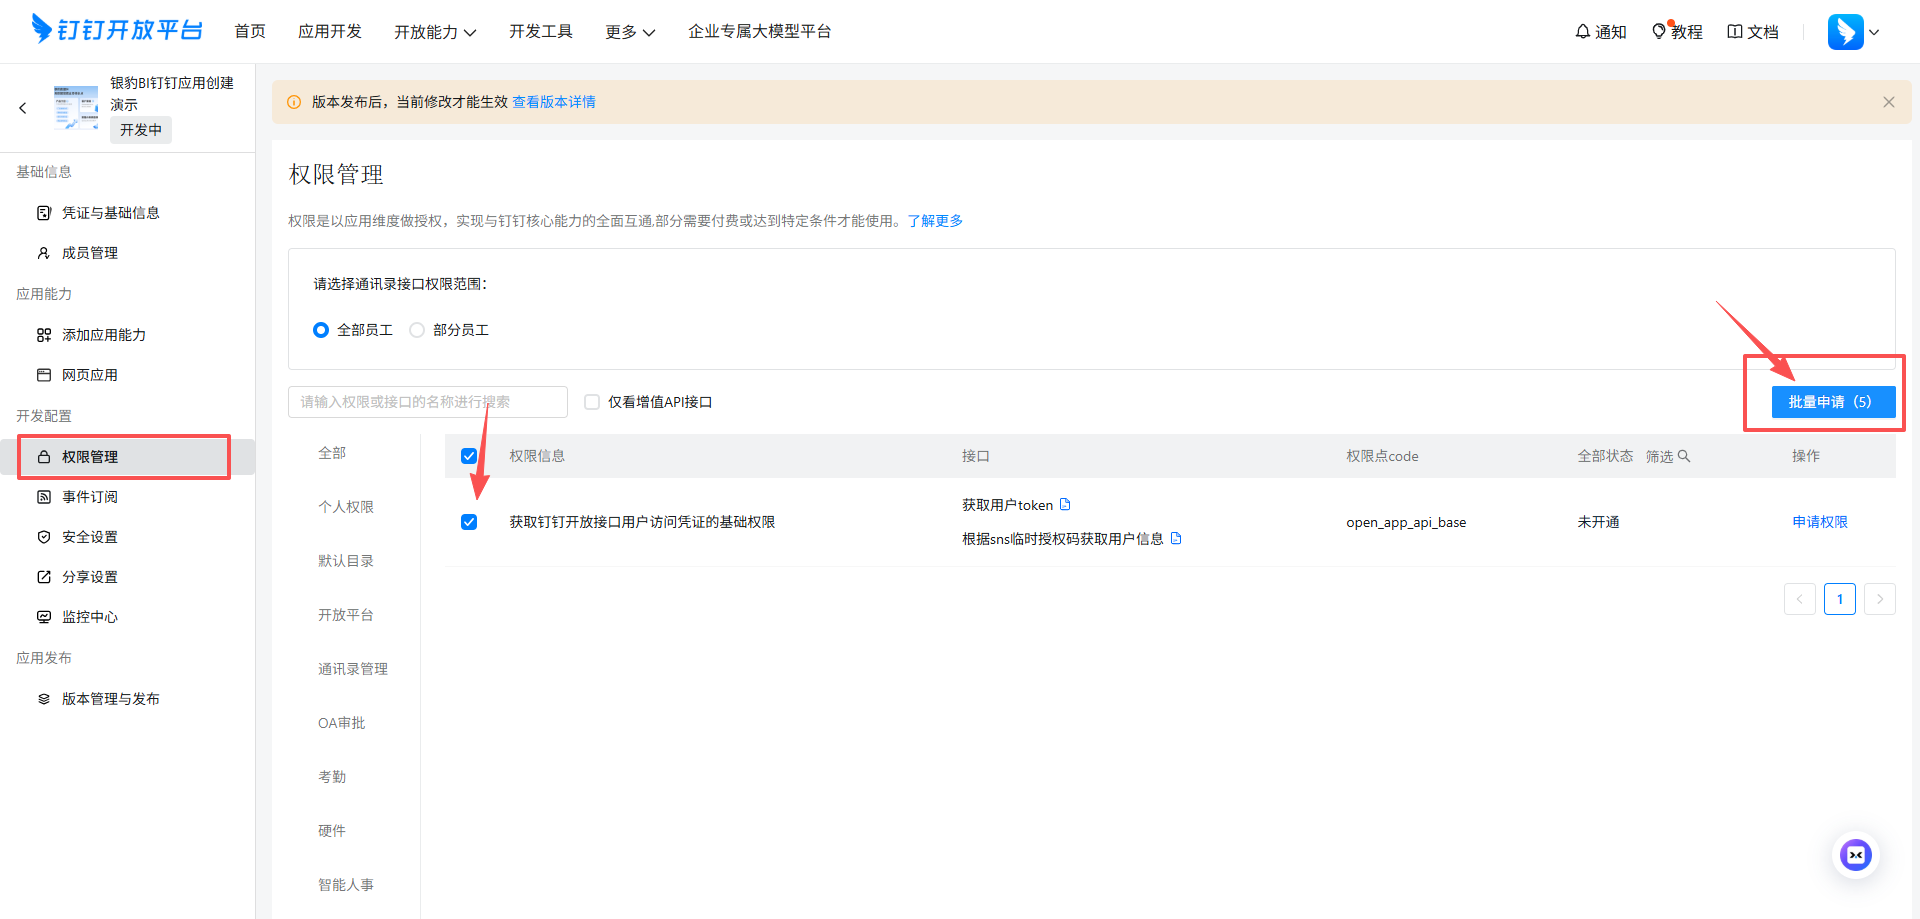Viewport: 1920px width, 919px height.
Task: Open the 教程 tutorial lightbulb icon
Action: pos(1676,31)
